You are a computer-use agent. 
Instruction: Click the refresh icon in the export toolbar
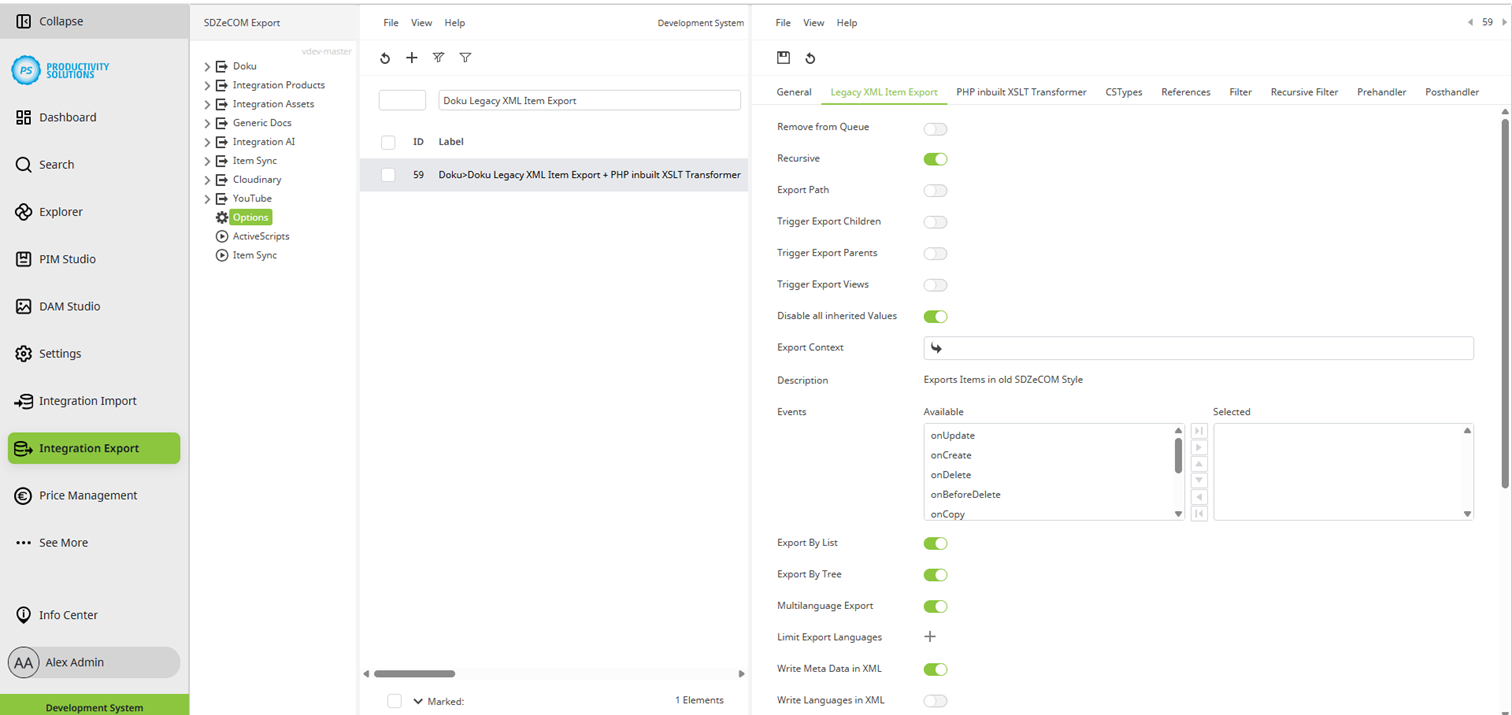point(385,57)
